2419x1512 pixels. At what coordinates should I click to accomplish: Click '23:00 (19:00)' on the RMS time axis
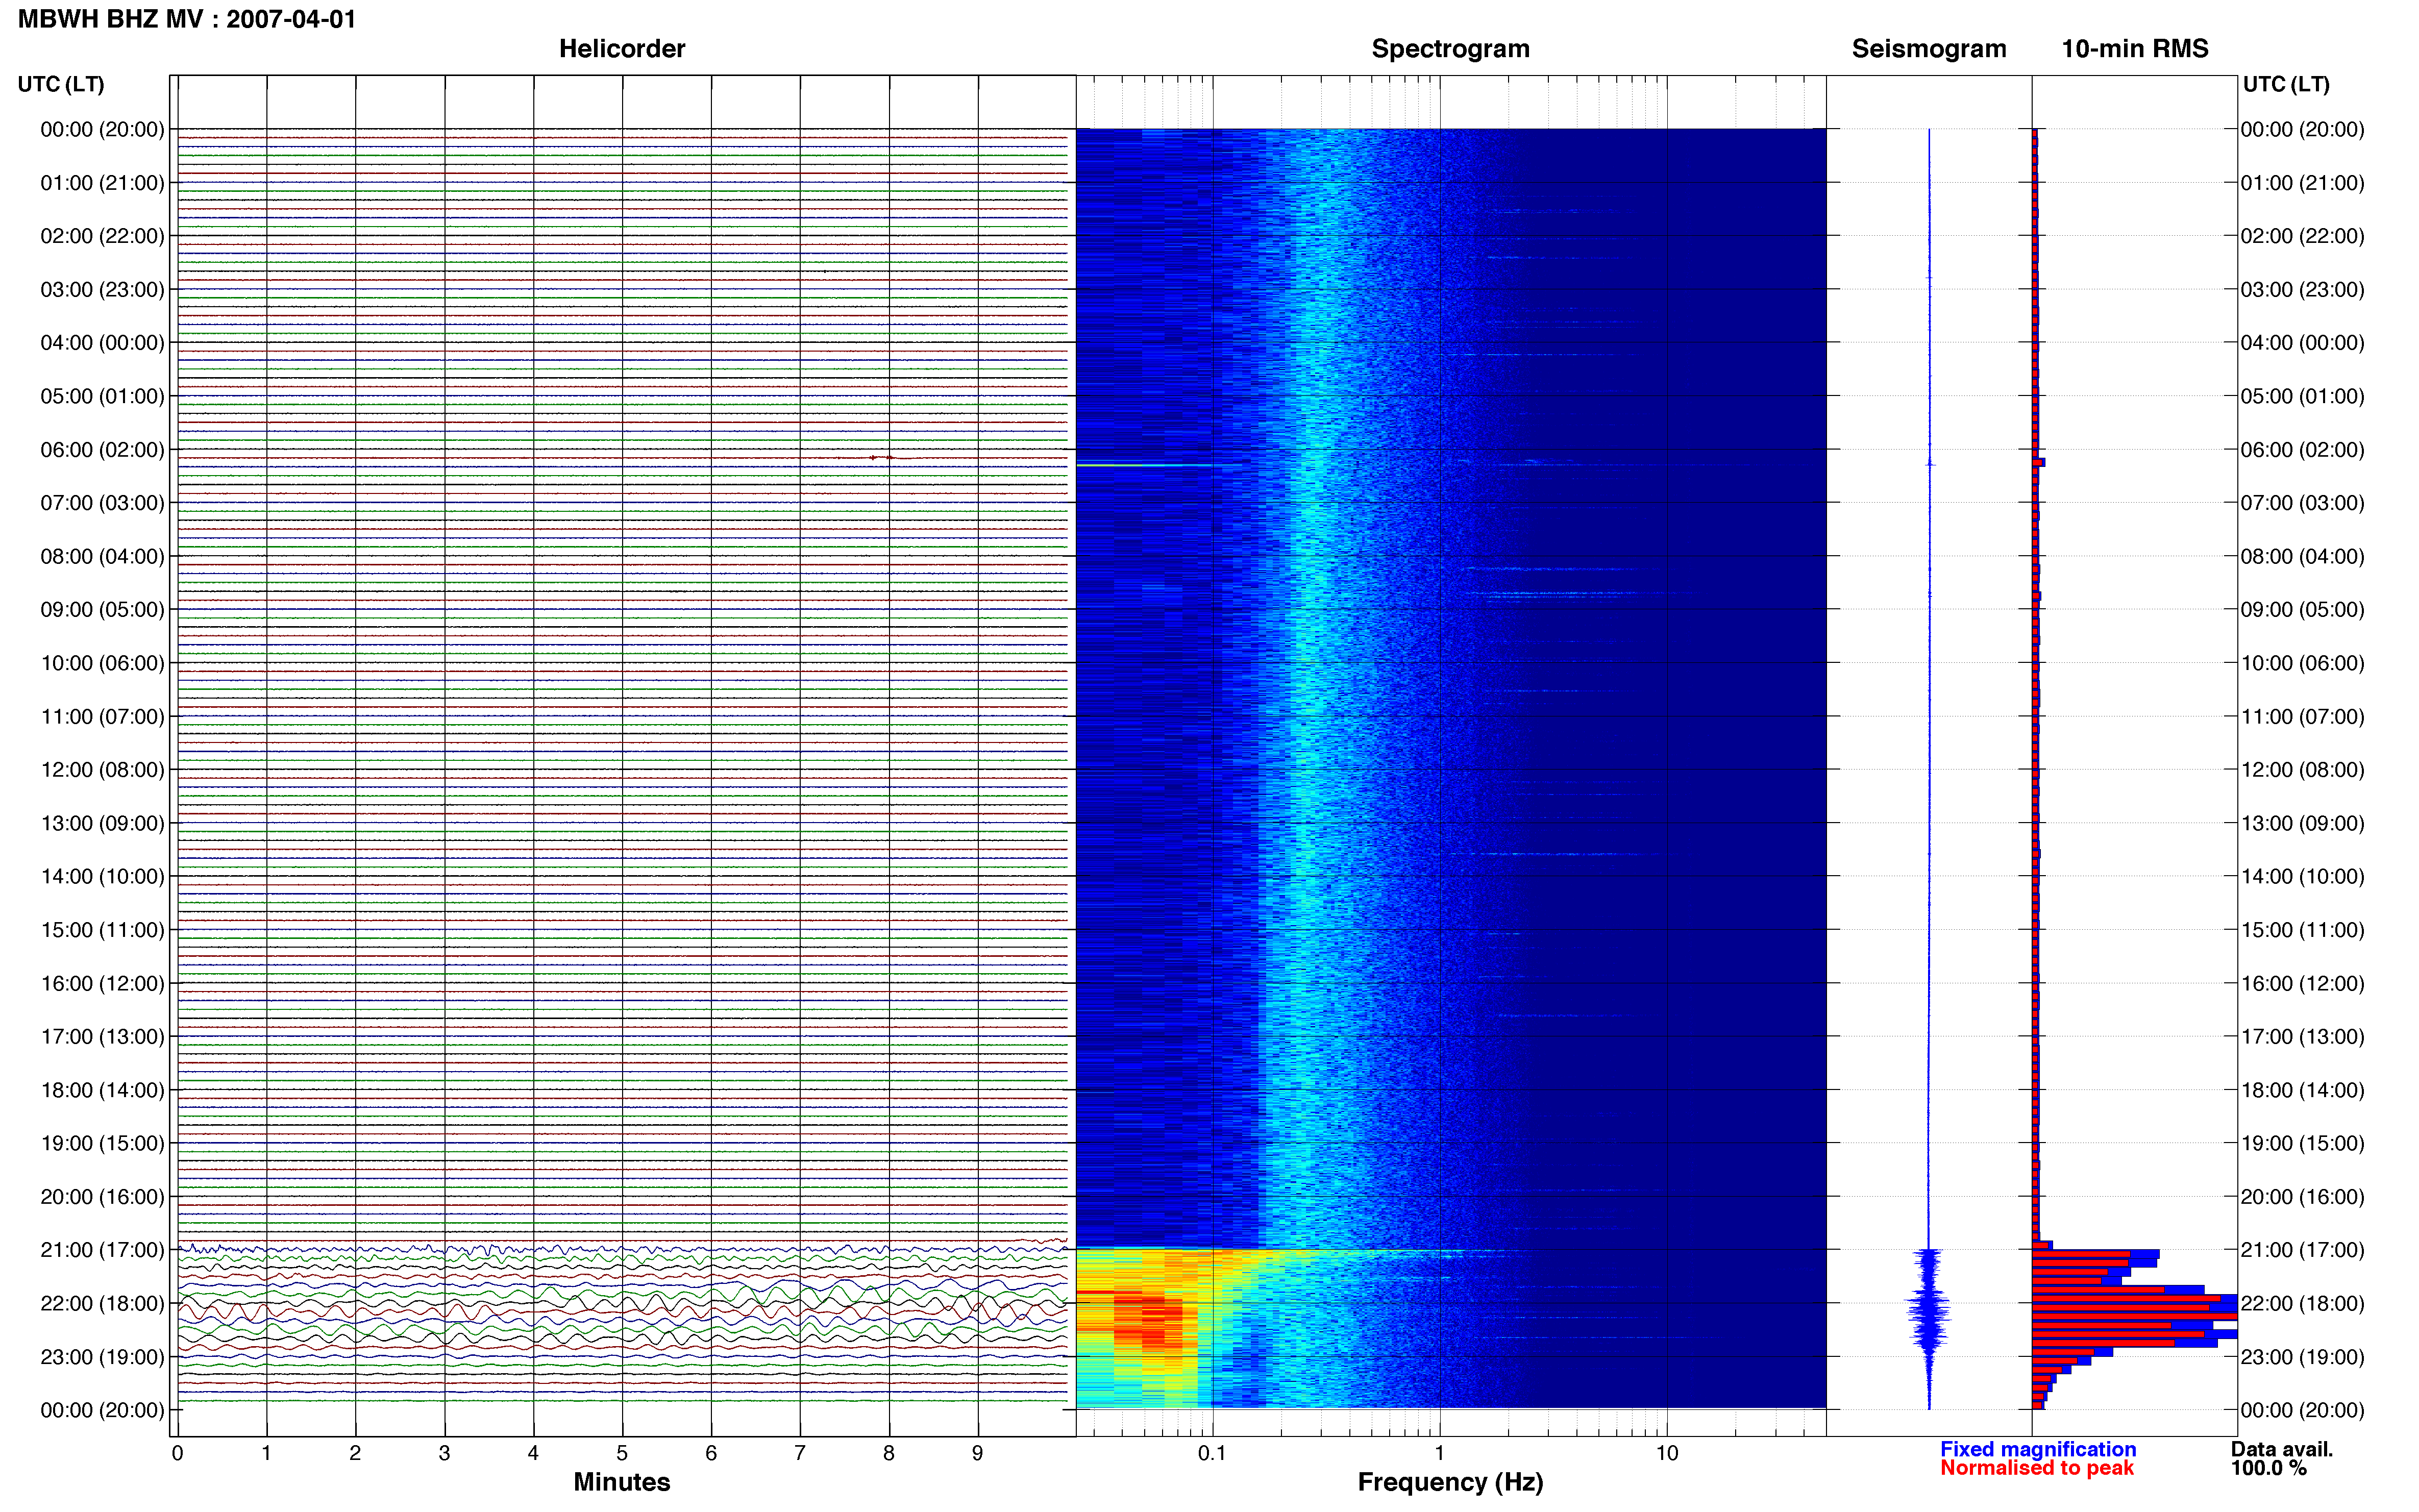pyautogui.click(x=2303, y=1357)
